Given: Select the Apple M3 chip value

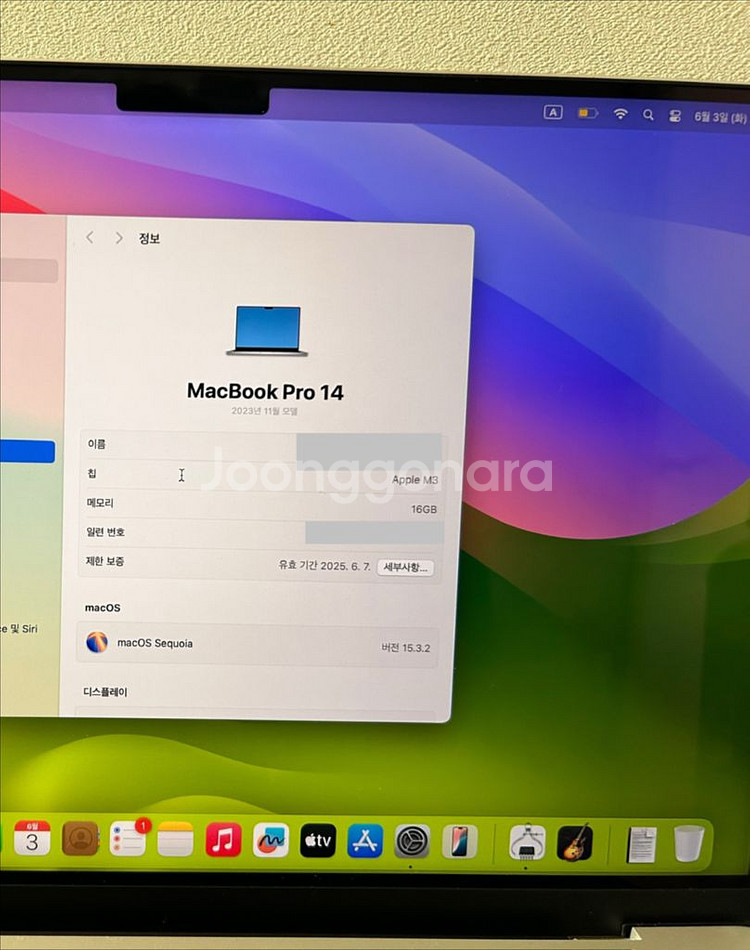Looking at the screenshot, I should click(x=415, y=480).
